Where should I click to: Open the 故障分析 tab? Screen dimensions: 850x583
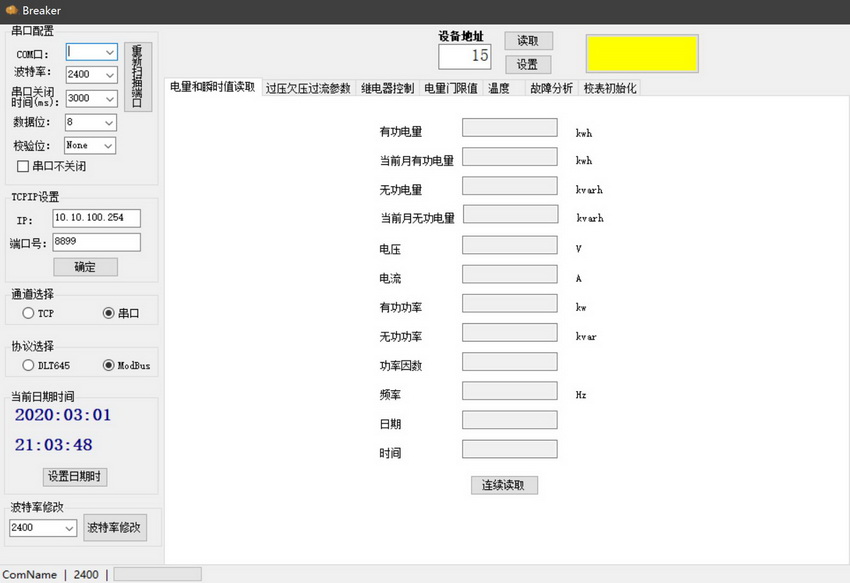[x=551, y=88]
